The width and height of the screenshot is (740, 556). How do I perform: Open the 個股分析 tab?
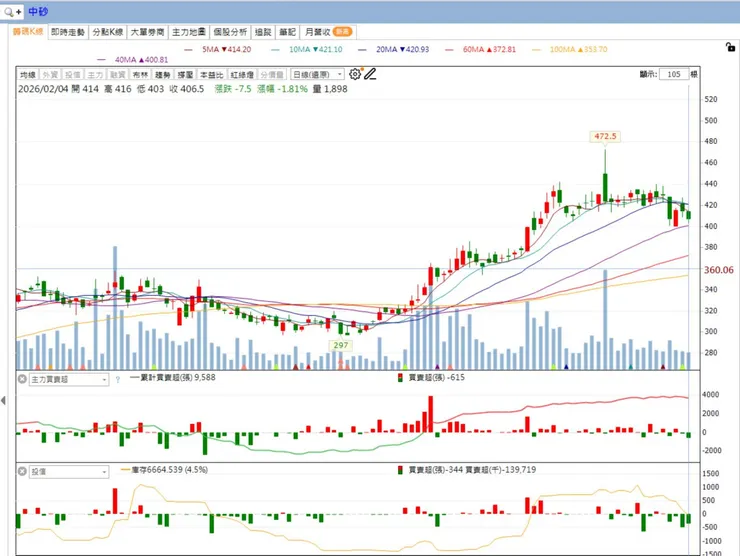pyautogui.click(x=230, y=32)
